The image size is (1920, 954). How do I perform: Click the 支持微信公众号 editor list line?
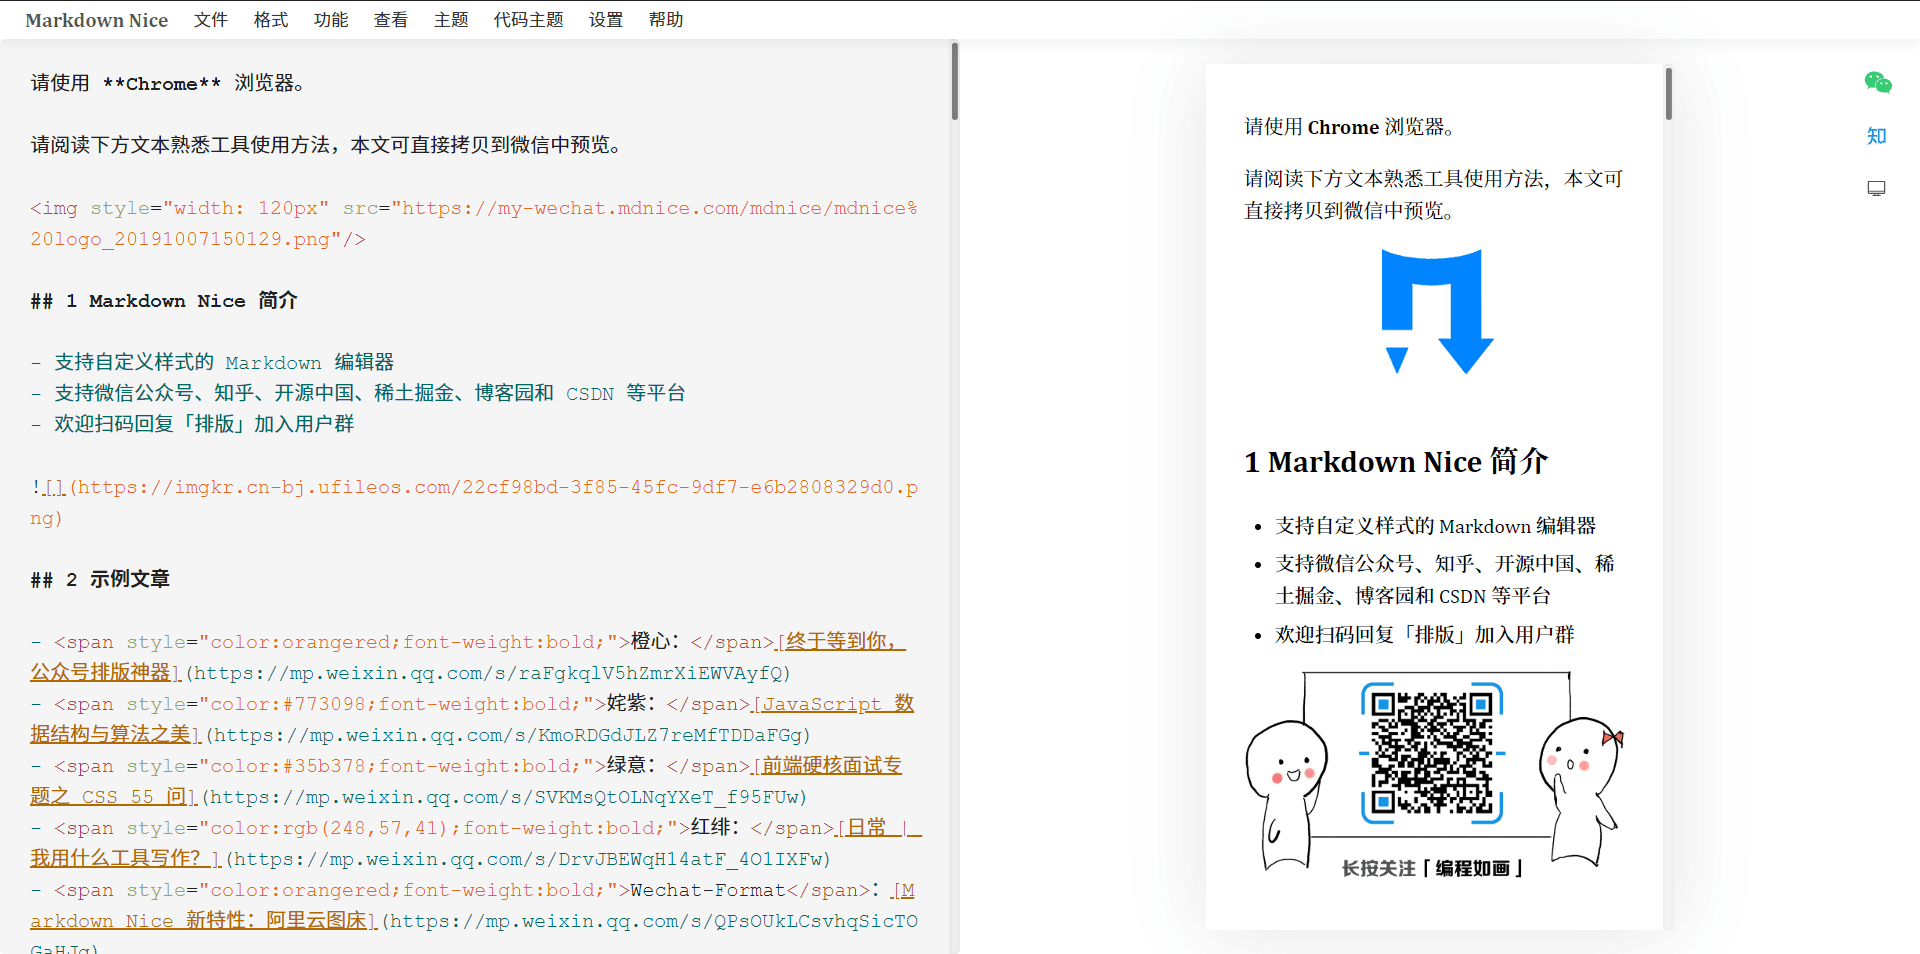[358, 393]
